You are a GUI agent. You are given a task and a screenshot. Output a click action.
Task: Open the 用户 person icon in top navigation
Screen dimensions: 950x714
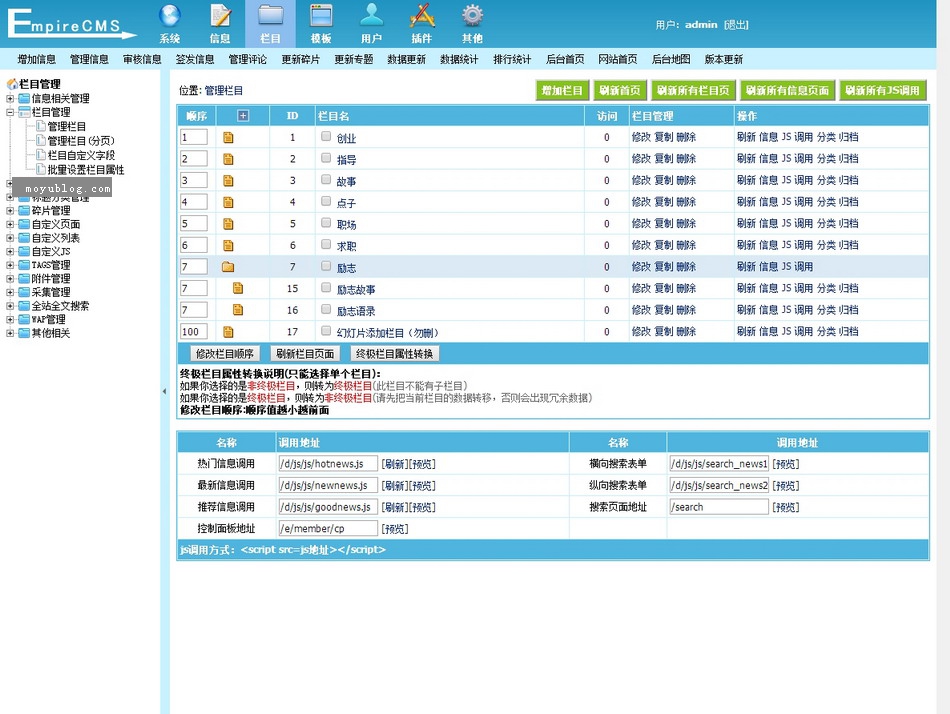click(x=371, y=16)
